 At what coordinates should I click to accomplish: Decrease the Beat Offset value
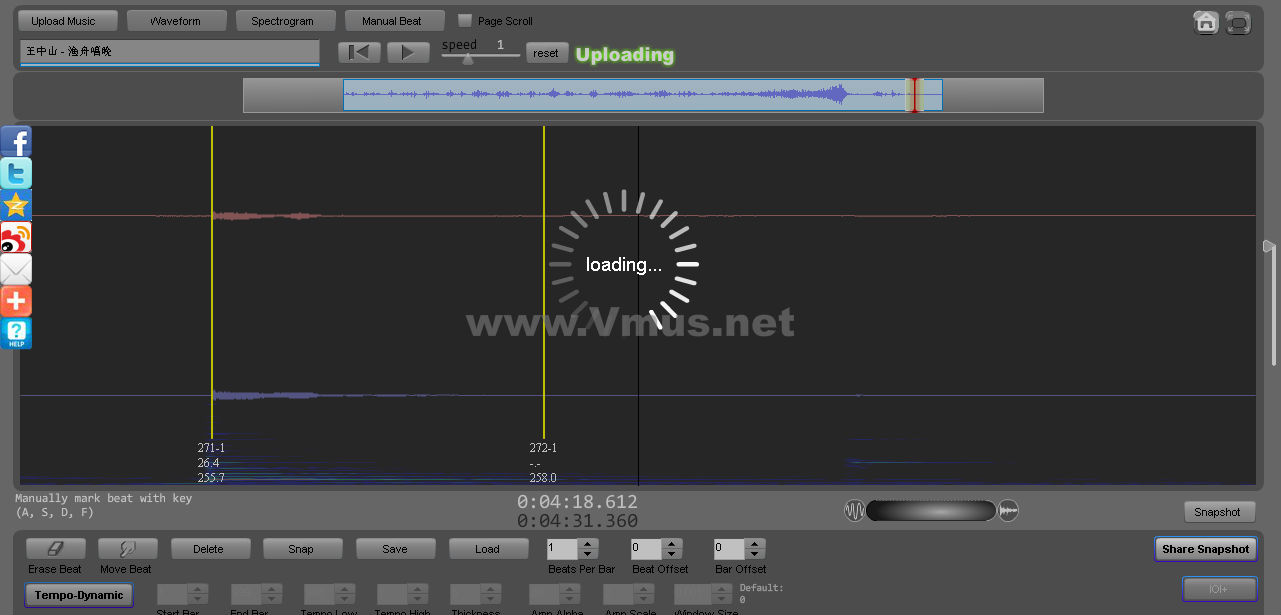[x=671, y=554]
